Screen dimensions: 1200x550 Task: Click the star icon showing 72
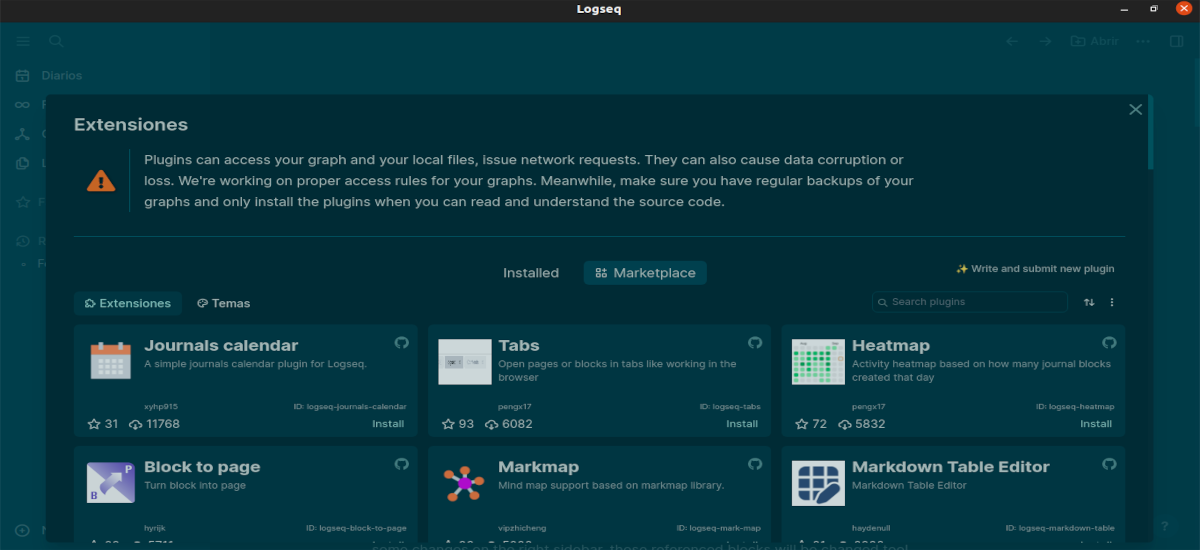pyautogui.click(x=803, y=424)
